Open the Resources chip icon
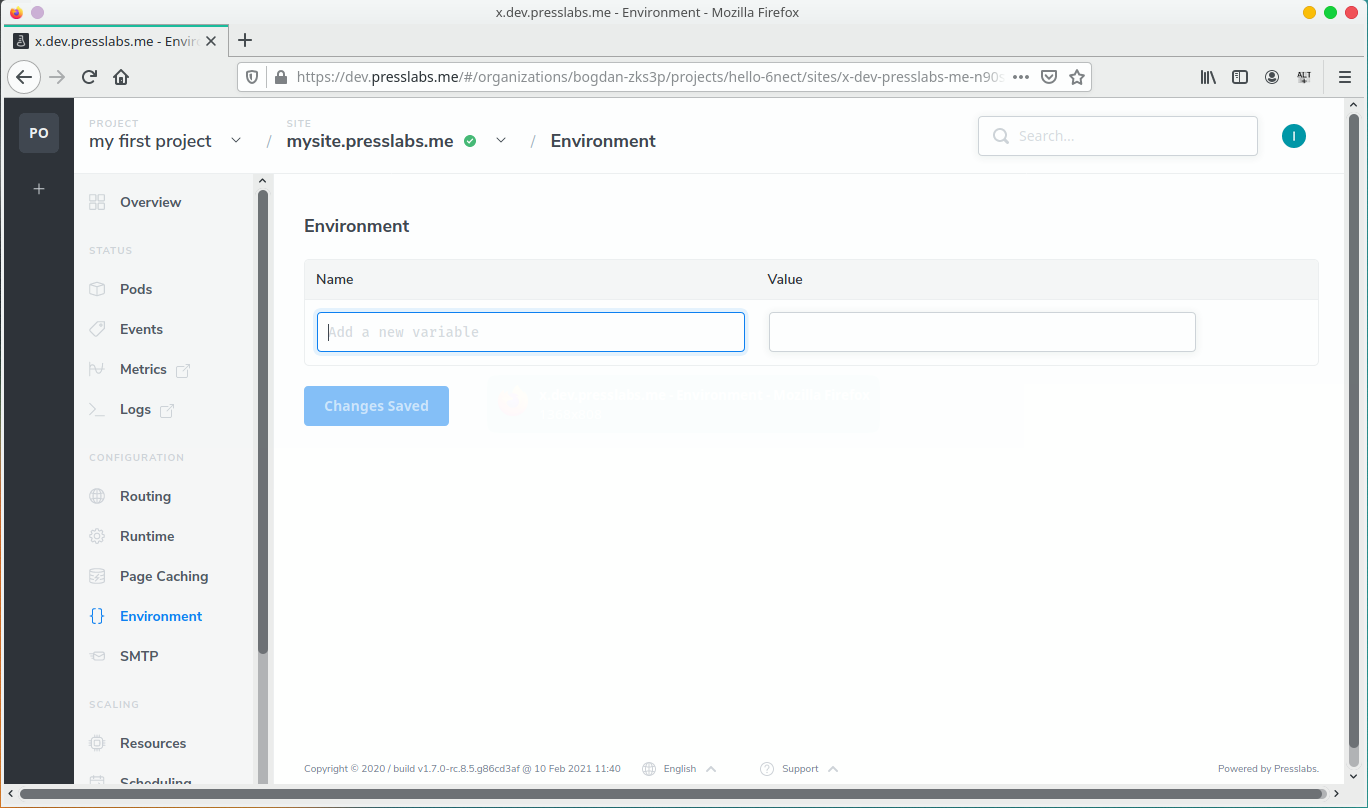The image size is (1368, 808). point(97,743)
